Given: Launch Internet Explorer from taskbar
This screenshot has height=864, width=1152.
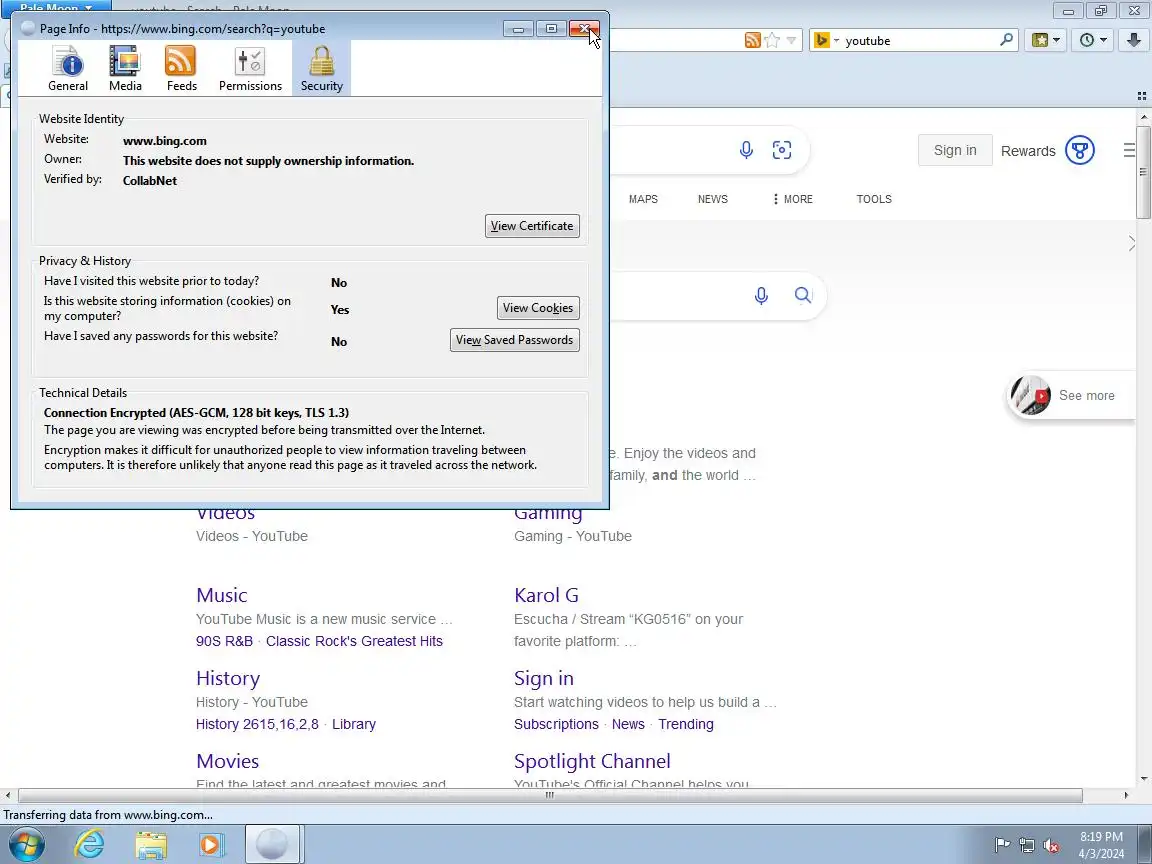Looking at the screenshot, I should pos(89,845).
